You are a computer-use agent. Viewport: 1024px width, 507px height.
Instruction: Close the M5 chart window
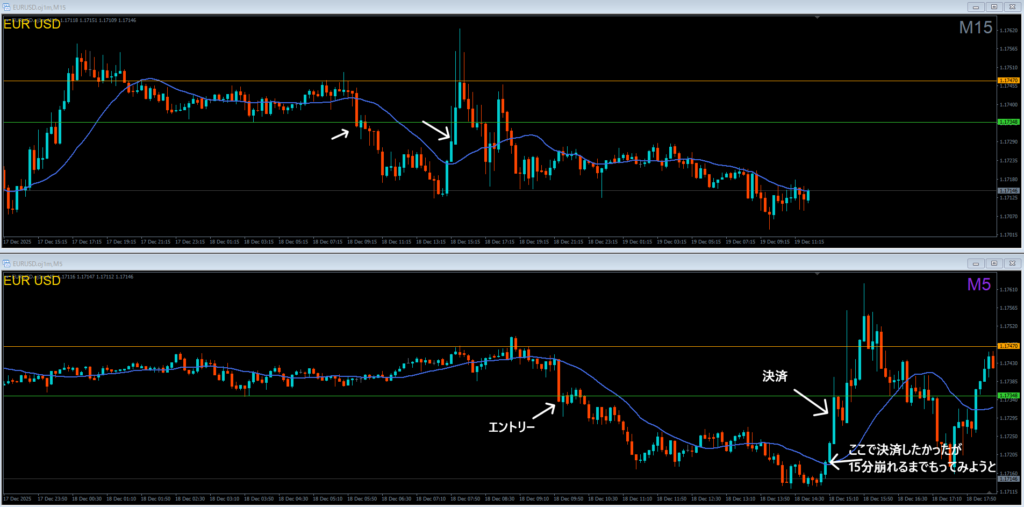click(x=1012, y=263)
